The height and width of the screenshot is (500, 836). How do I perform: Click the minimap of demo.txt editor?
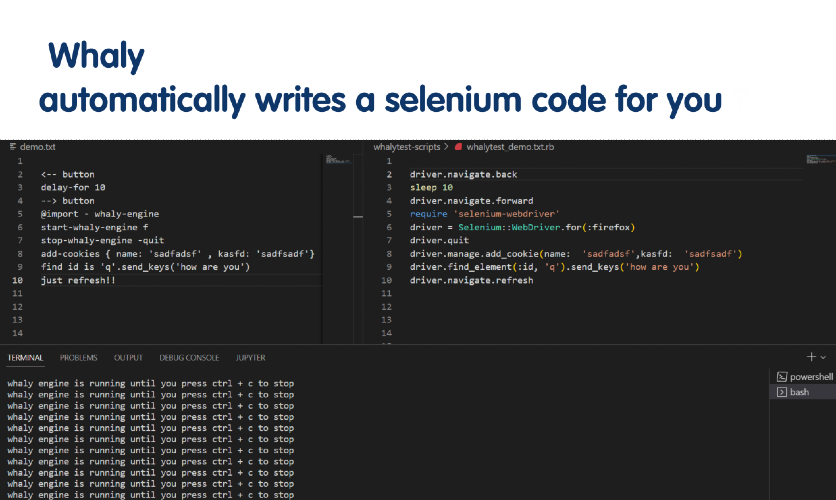tap(339, 159)
